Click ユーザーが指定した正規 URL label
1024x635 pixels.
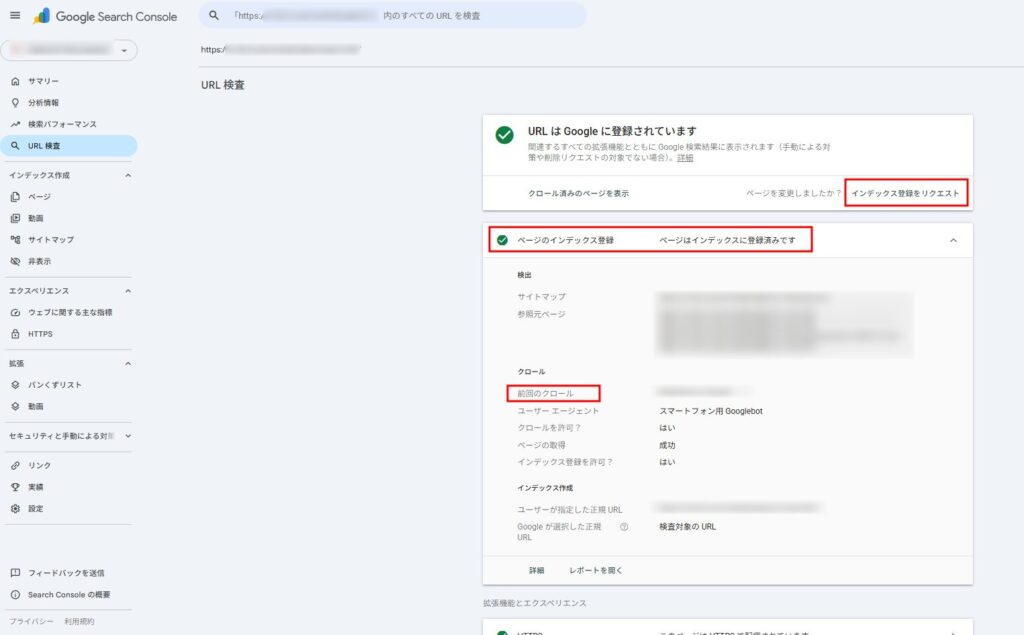[x=569, y=510]
